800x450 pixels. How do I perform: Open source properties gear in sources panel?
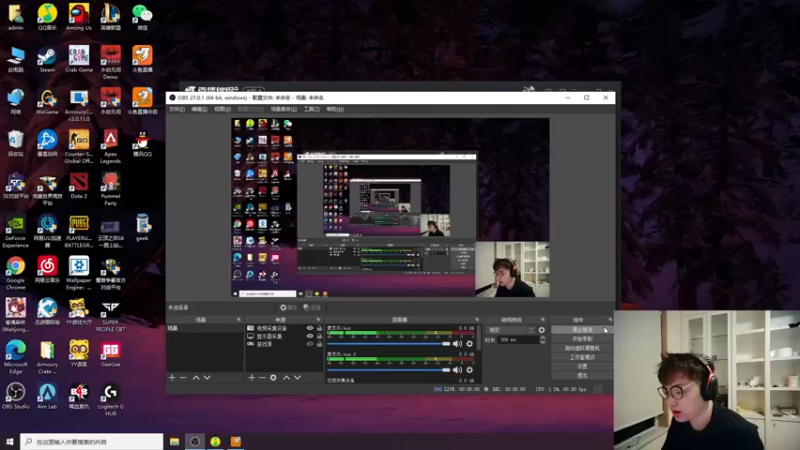coord(273,378)
